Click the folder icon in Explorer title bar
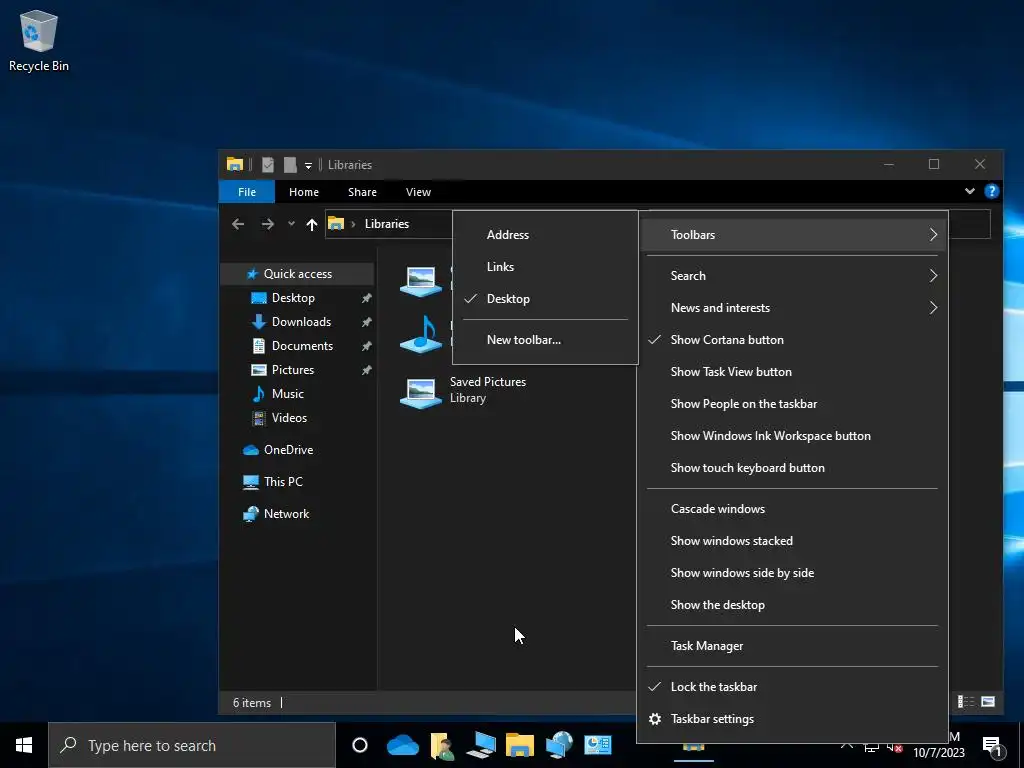The width and height of the screenshot is (1024, 768). click(x=234, y=165)
